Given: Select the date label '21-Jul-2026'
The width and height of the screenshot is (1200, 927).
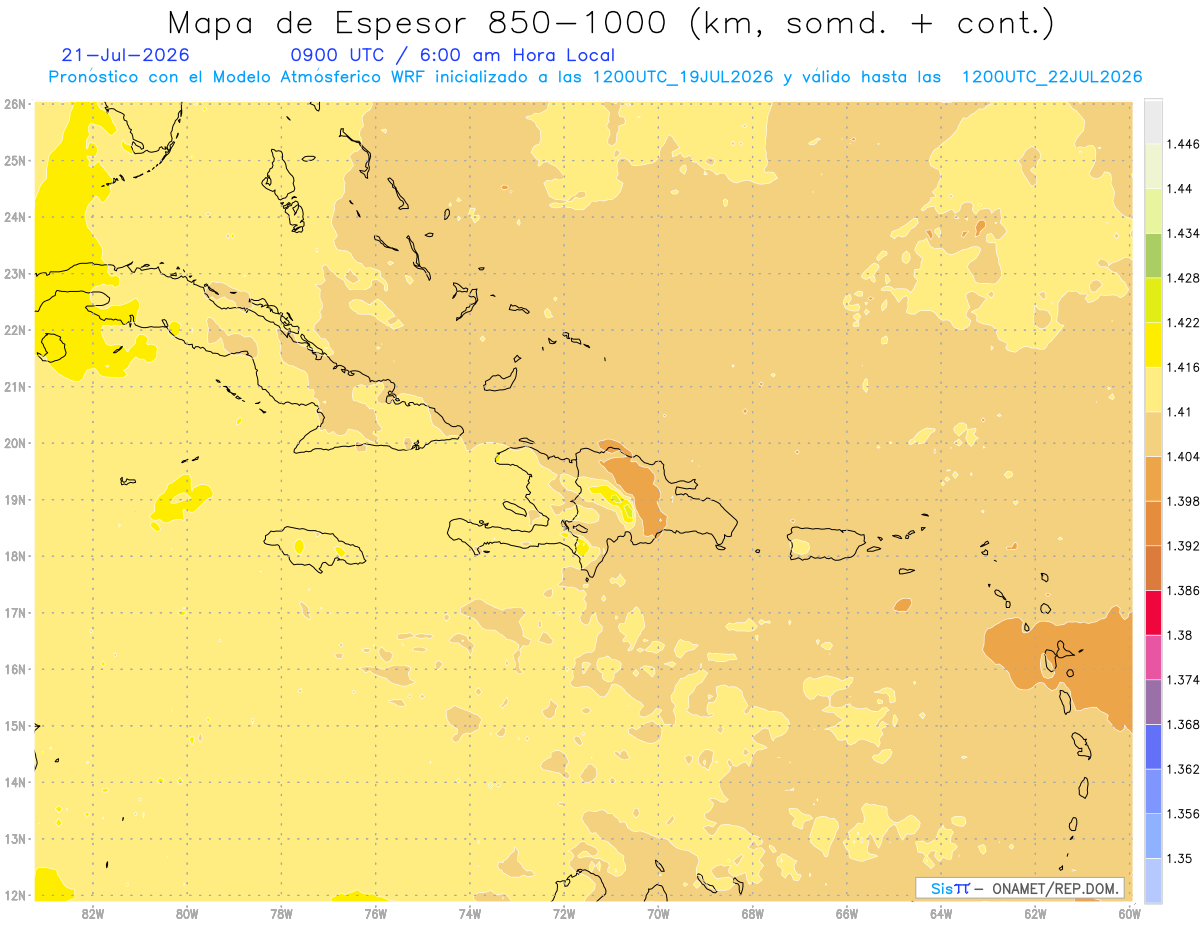Looking at the screenshot, I should coord(125,55).
